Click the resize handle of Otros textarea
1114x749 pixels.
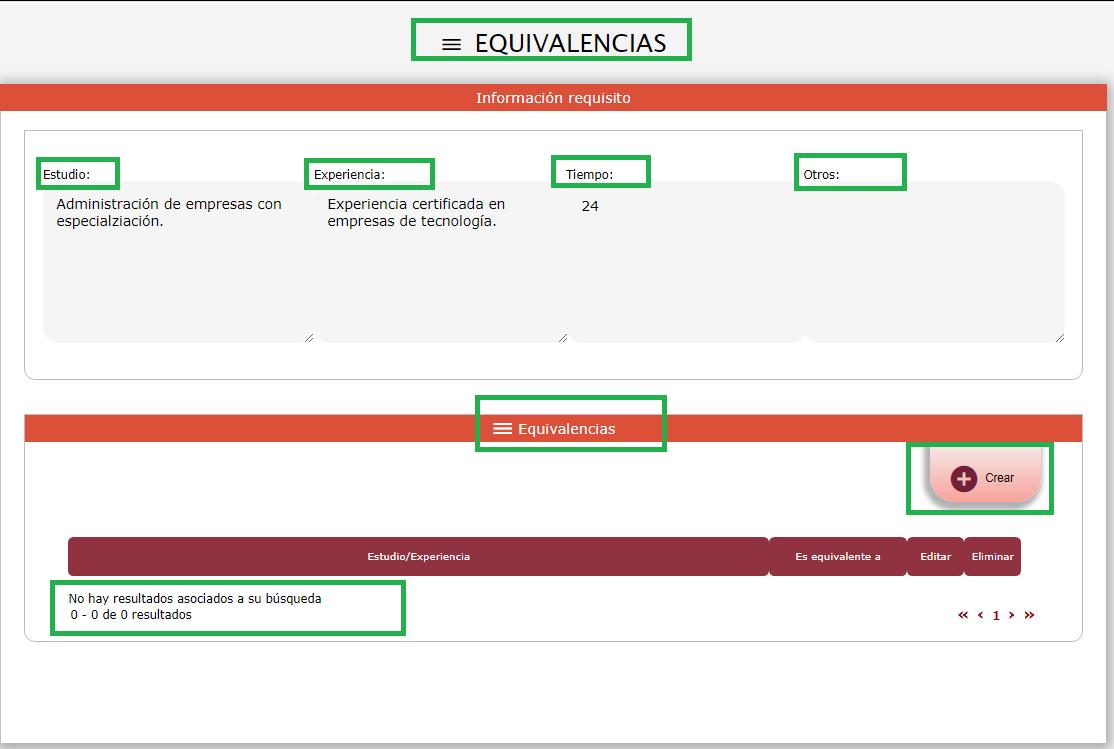pos(1059,338)
